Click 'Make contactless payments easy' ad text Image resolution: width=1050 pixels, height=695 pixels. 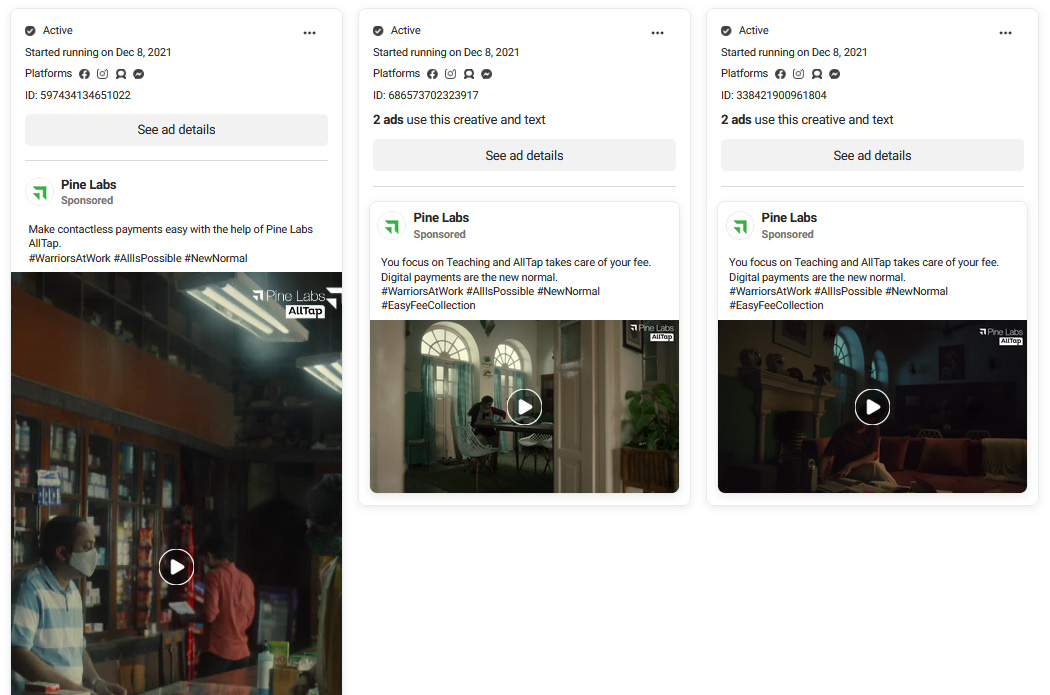[170, 236]
